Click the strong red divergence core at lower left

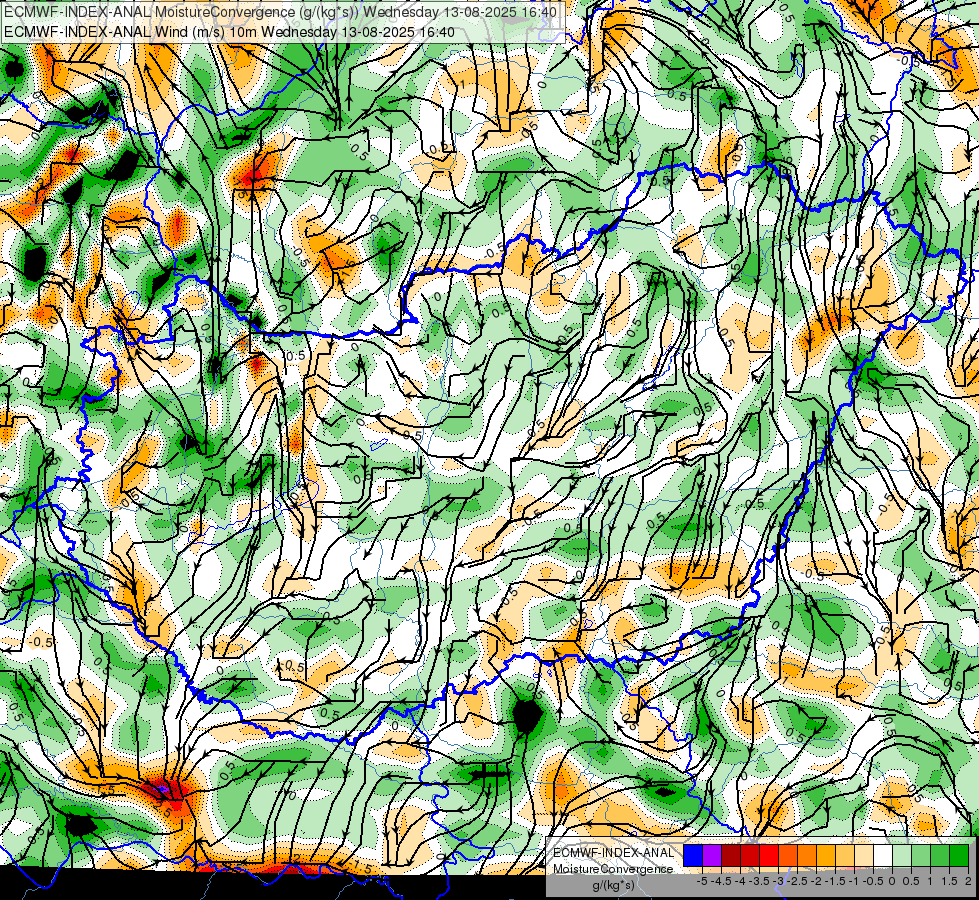pos(164,792)
